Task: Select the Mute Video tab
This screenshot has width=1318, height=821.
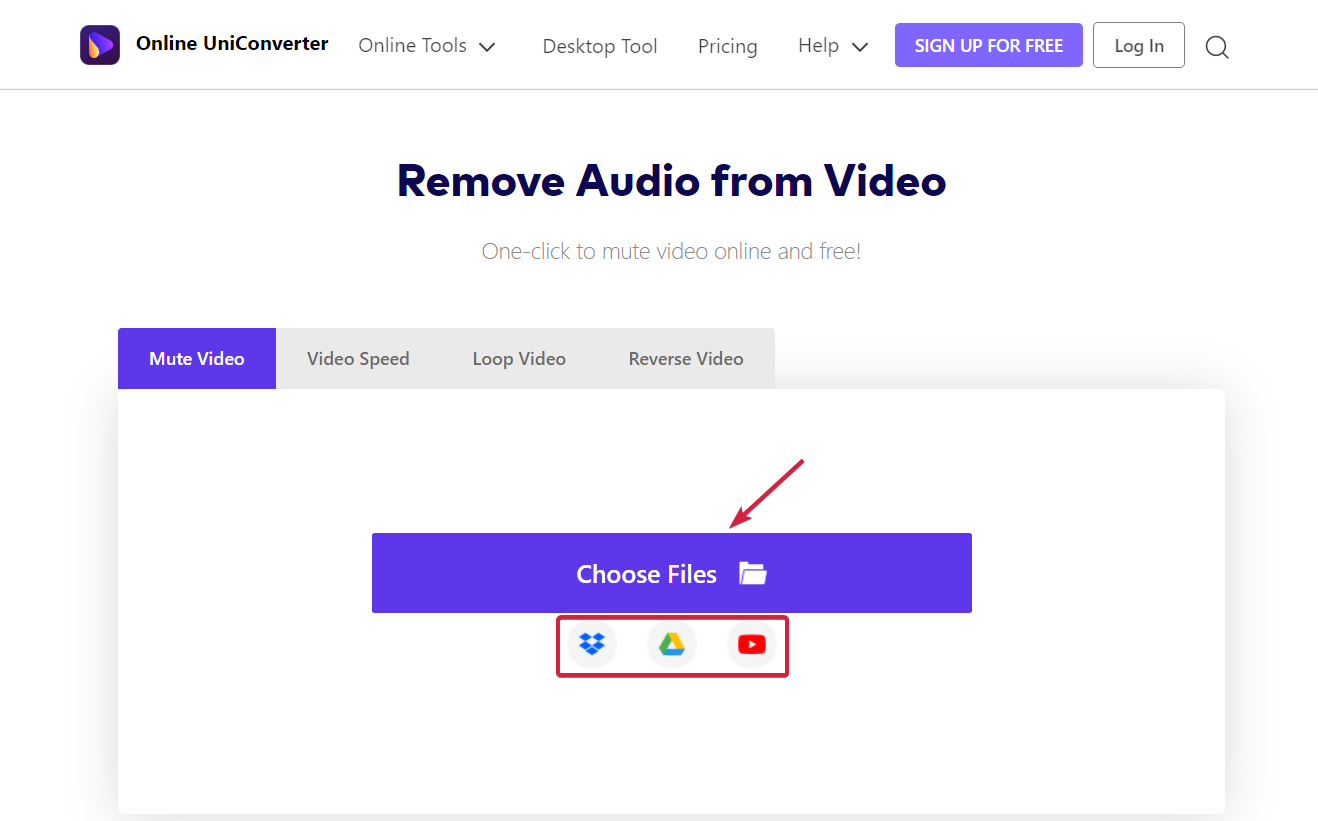Action: pyautogui.click(x=197, y=359)
